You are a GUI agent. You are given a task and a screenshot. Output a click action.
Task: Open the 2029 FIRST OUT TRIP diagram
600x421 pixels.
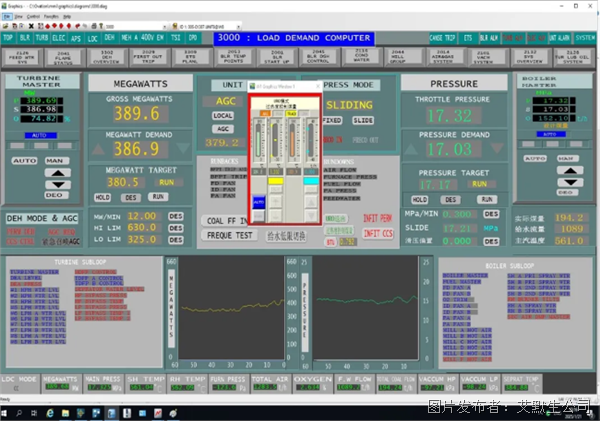tap(148, 56)
